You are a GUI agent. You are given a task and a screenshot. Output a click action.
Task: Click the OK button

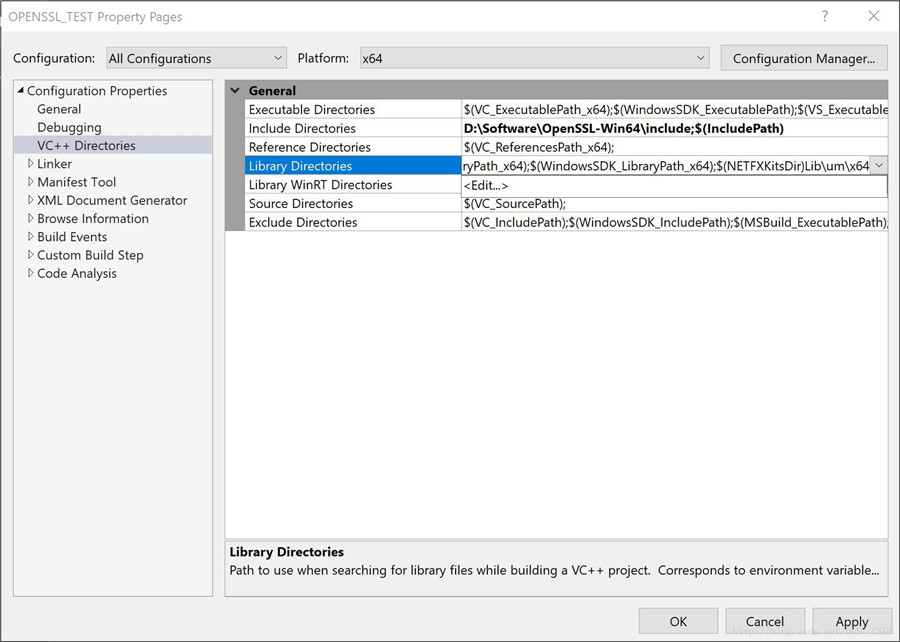click(x=678, y=621)
